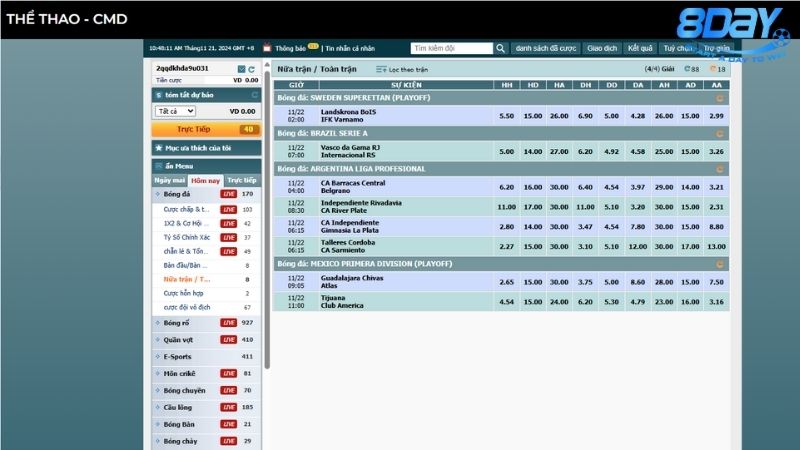
Task: Click the orange Trực Tiếp button
Action: (206, 130)
